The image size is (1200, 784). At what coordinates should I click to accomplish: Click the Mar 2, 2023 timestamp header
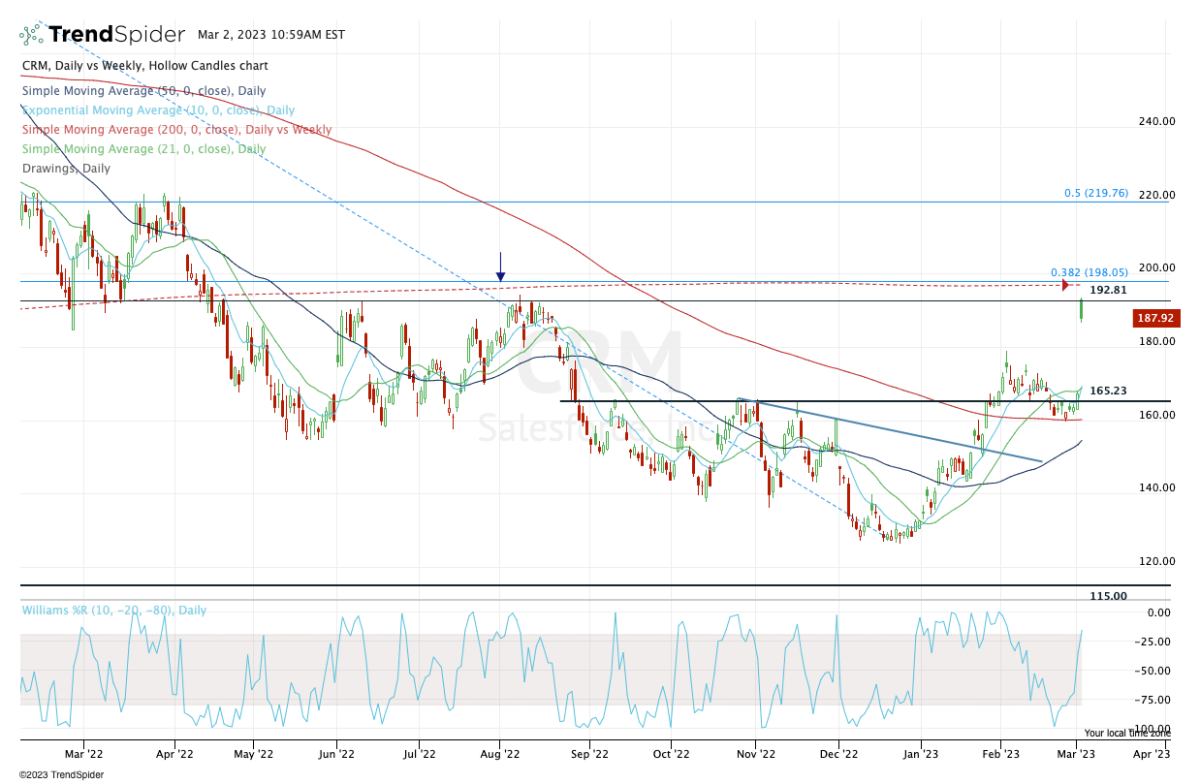[x=272, y=34]
